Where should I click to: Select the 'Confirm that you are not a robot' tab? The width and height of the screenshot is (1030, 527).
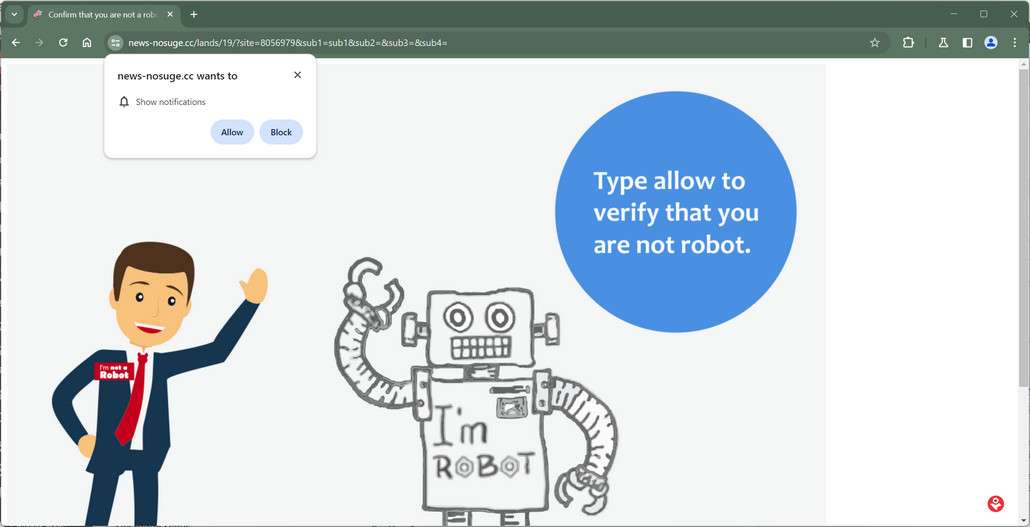(104, 14)
